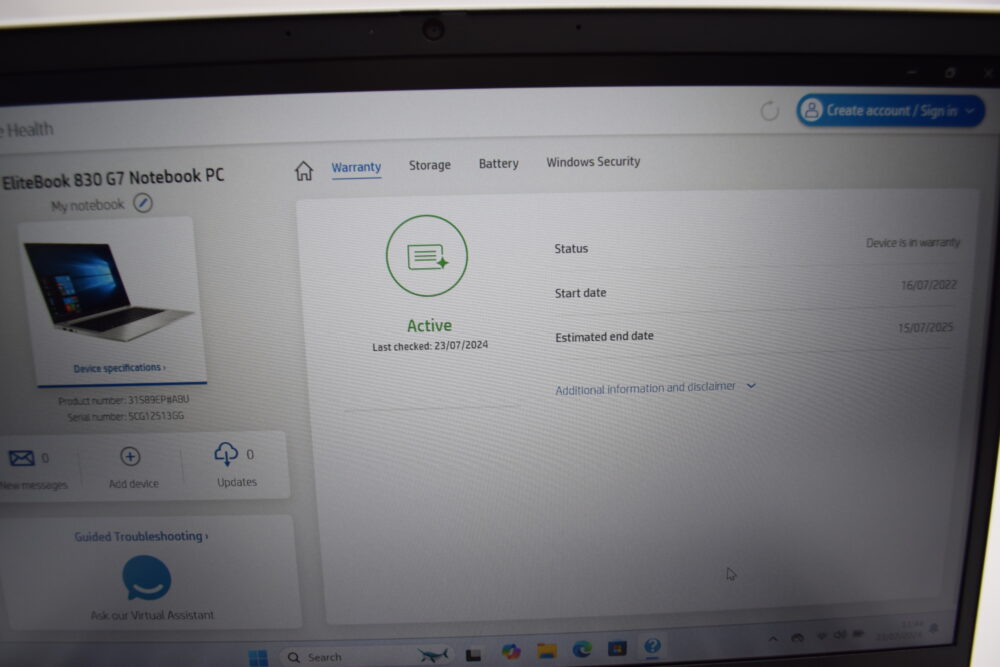Open Task View on the taskbar
Screen dimensions: 1000x667
point(473,655)
